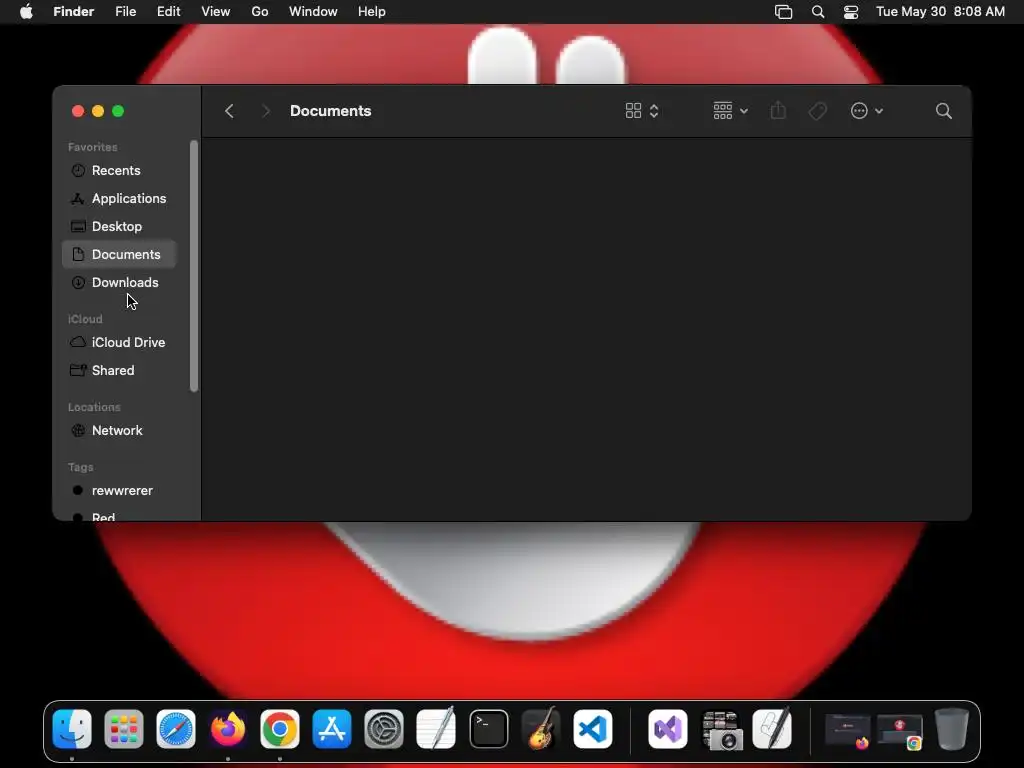Maximize Finder window with green button
Viewport: 1024px width, 768px height.
pos(118,111)
